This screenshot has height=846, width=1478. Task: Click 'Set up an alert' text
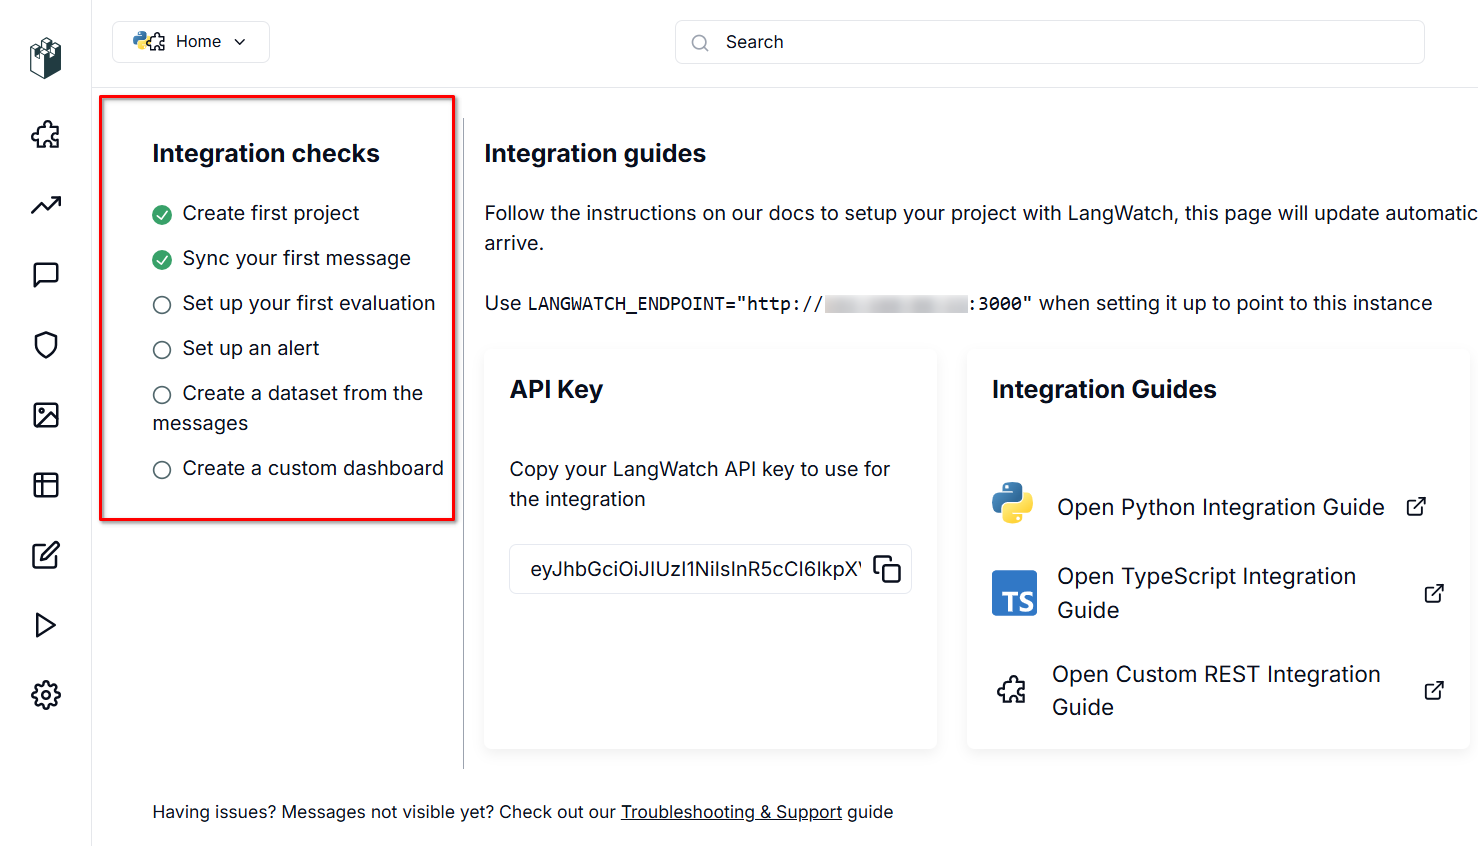[x=251, y=348]
